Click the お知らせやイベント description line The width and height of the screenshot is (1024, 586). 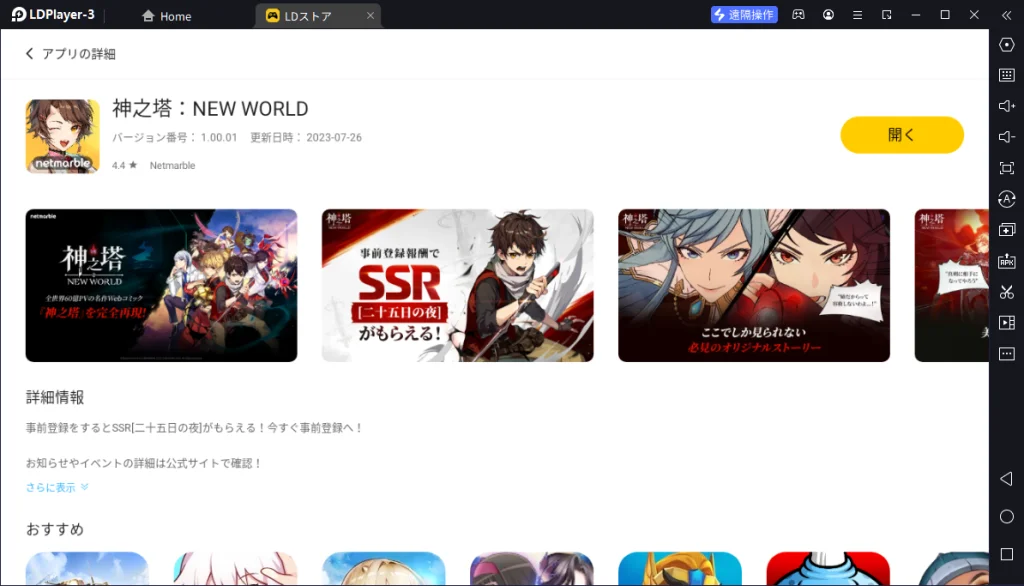[x=144, y=463]
